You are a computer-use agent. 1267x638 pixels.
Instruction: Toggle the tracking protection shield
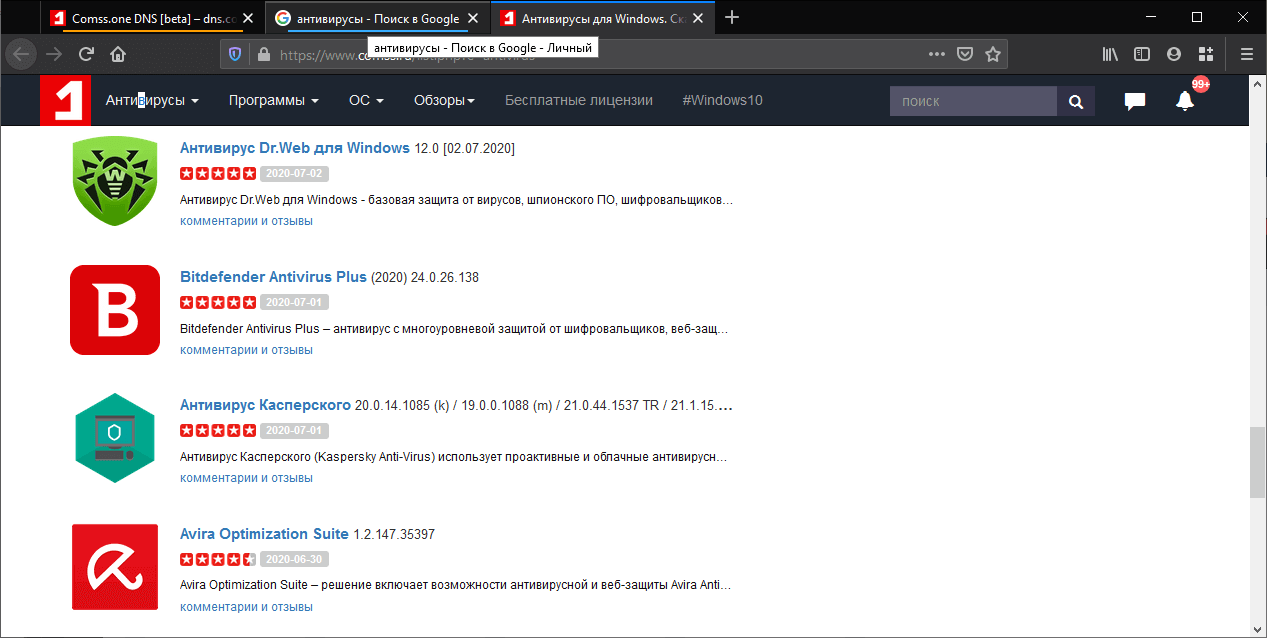tap(234, 54)
